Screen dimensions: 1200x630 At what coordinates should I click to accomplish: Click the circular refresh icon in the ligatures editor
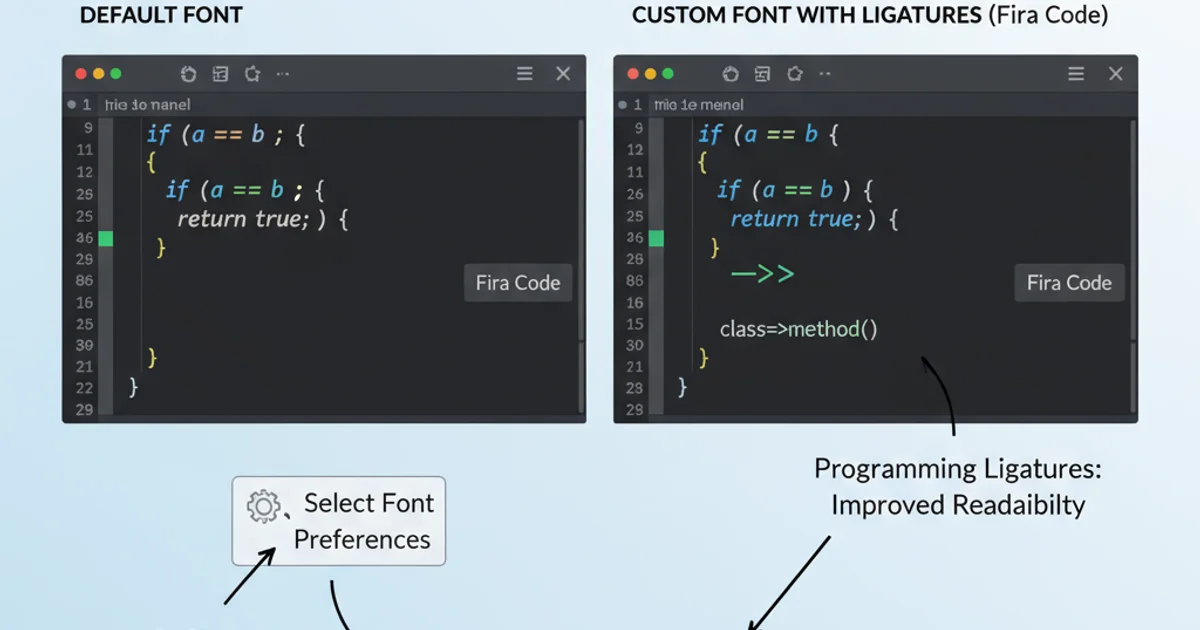point(730,74)
